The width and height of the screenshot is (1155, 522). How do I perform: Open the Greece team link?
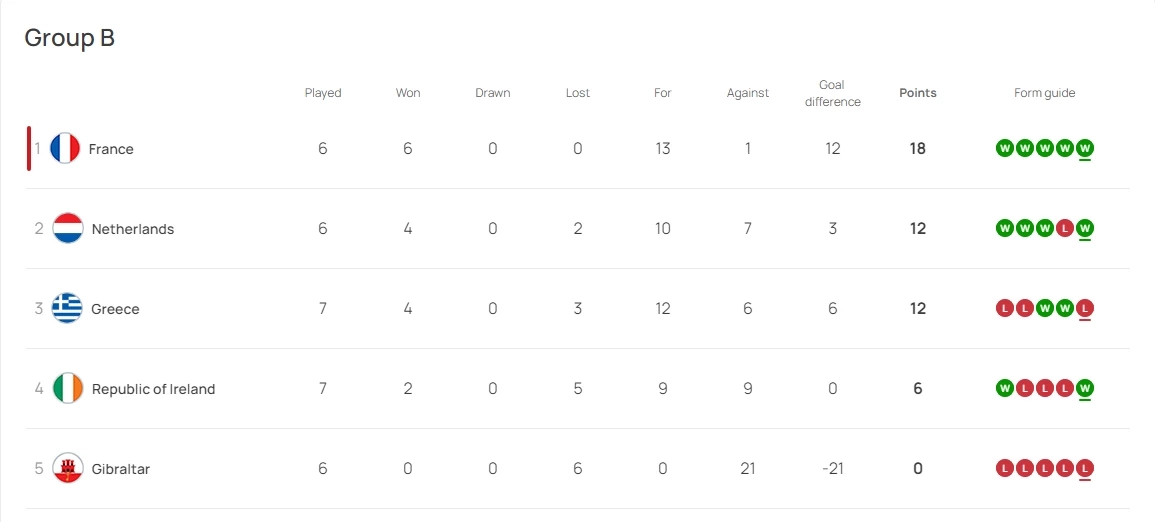click(115, 309)
